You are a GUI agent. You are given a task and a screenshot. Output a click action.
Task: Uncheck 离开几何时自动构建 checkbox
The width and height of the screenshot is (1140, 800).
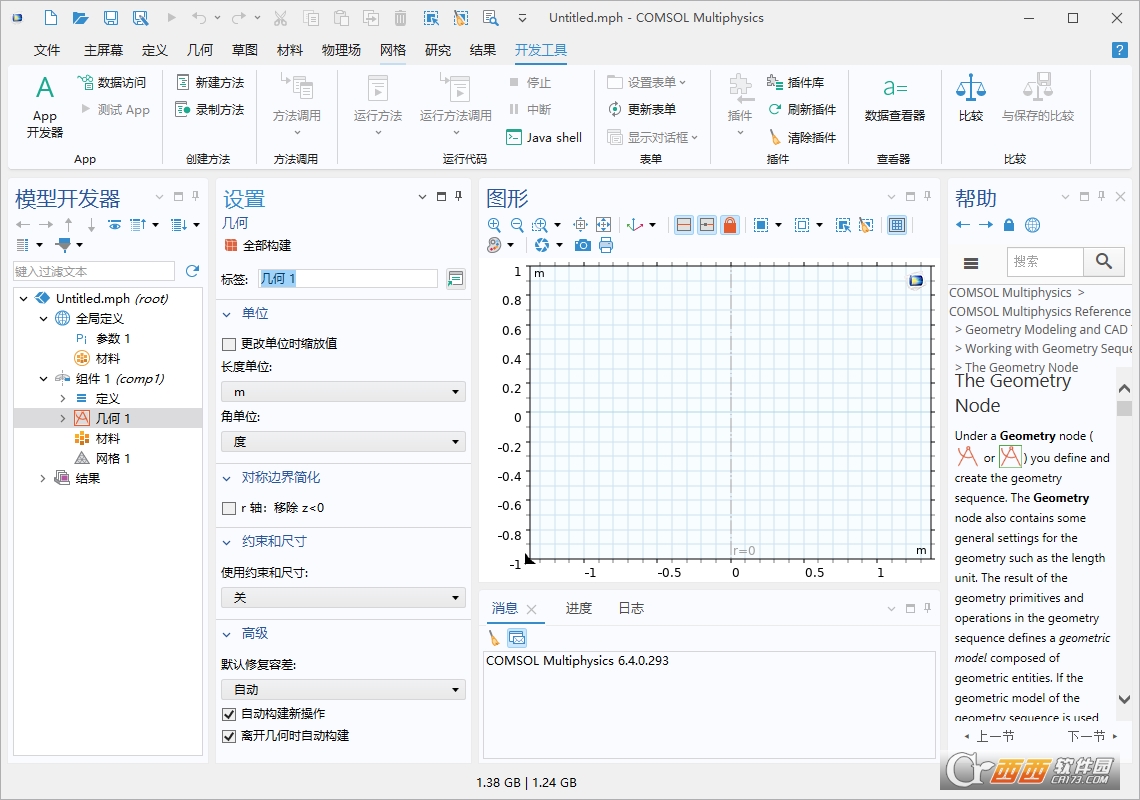point(229,735)
